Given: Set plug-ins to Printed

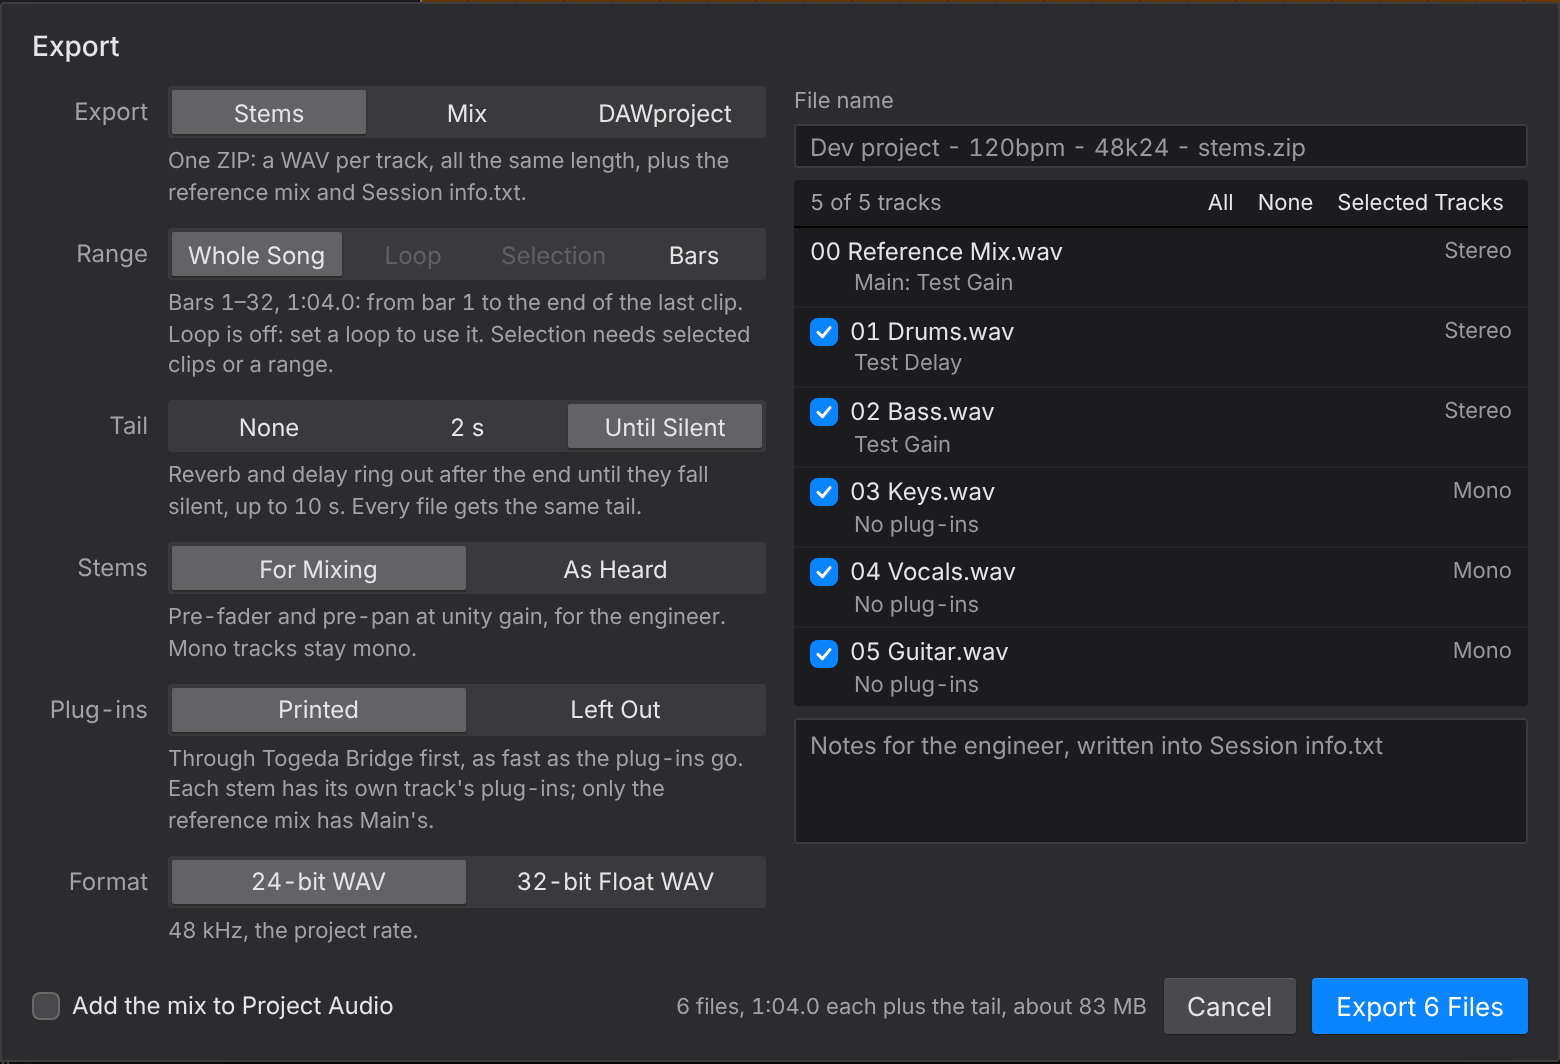Looking at the screenshot, I should 319,709.
